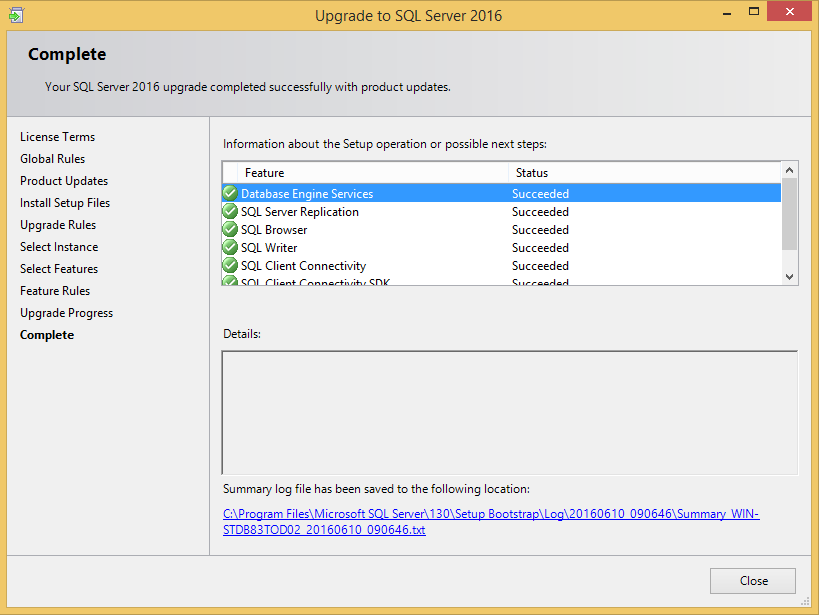Click the upgrade completed successfully message

click(x=248, y=87)
